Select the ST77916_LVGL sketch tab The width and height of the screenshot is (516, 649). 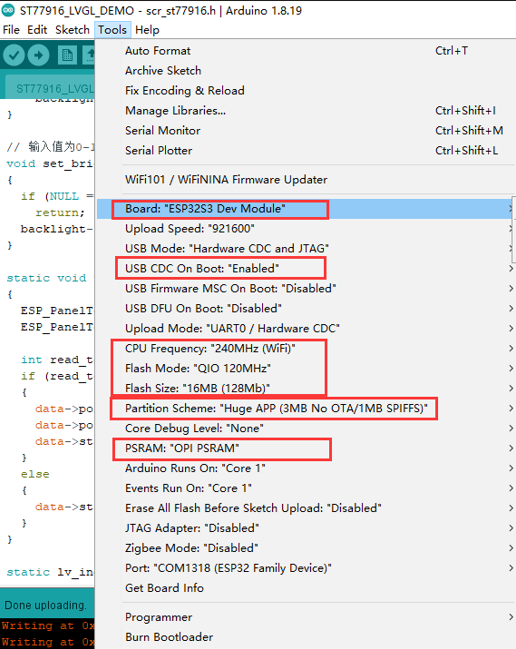point(53,89)
